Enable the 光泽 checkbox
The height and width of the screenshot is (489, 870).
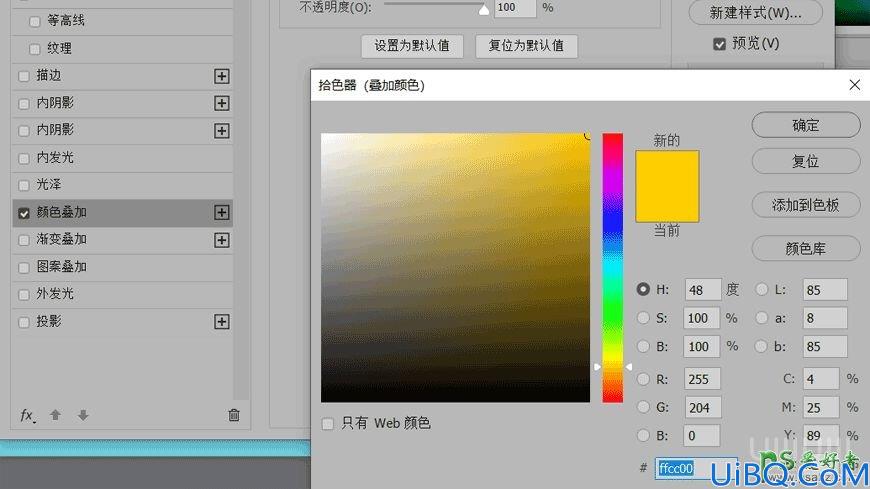point(24,185)
